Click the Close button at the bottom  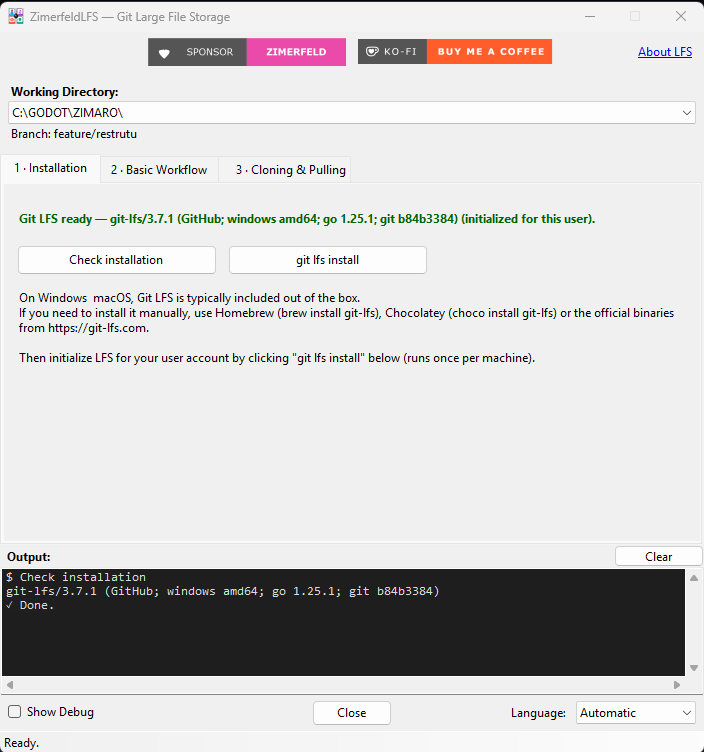352,713
